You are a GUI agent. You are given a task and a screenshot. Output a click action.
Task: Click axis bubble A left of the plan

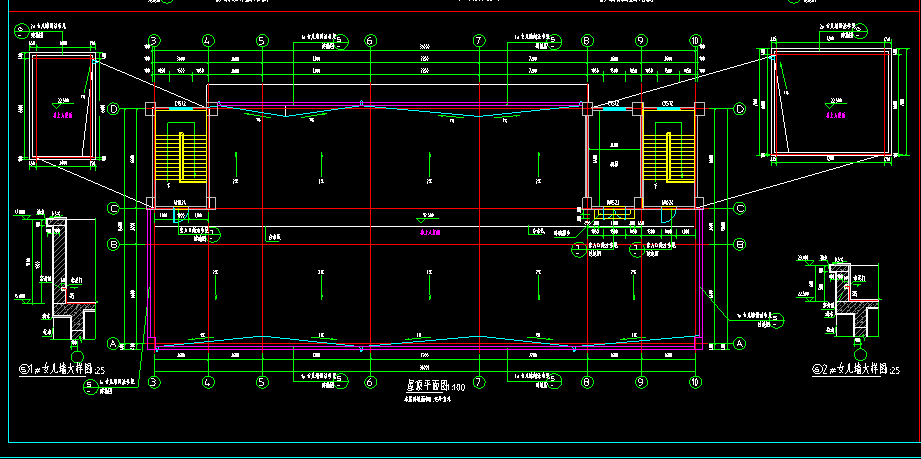click(x=113, y=343)
